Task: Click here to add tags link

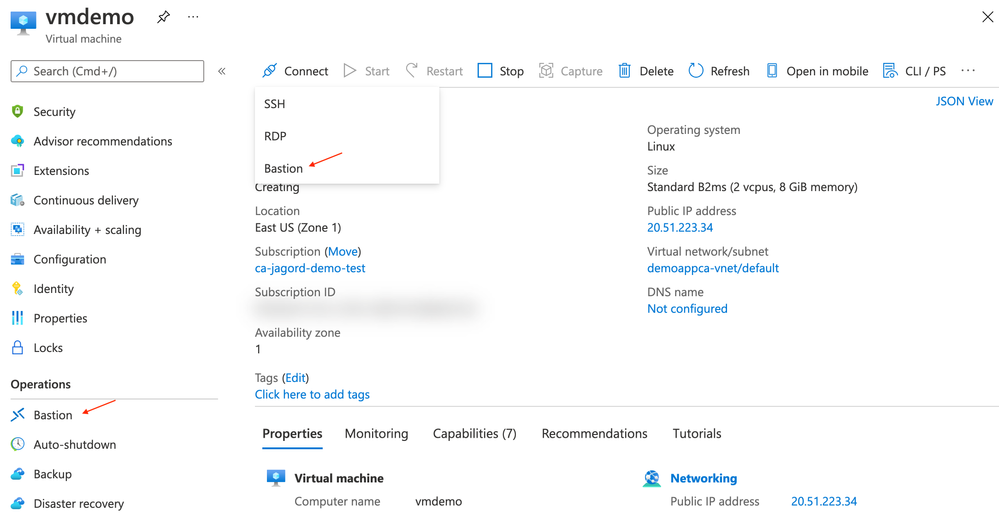Action: (x=312, y=394)
